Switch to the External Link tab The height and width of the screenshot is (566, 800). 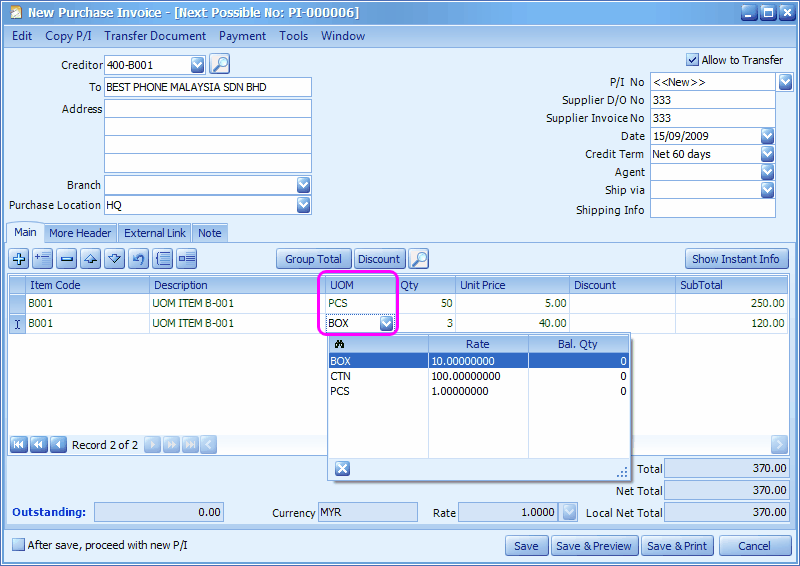pos(155,233)
